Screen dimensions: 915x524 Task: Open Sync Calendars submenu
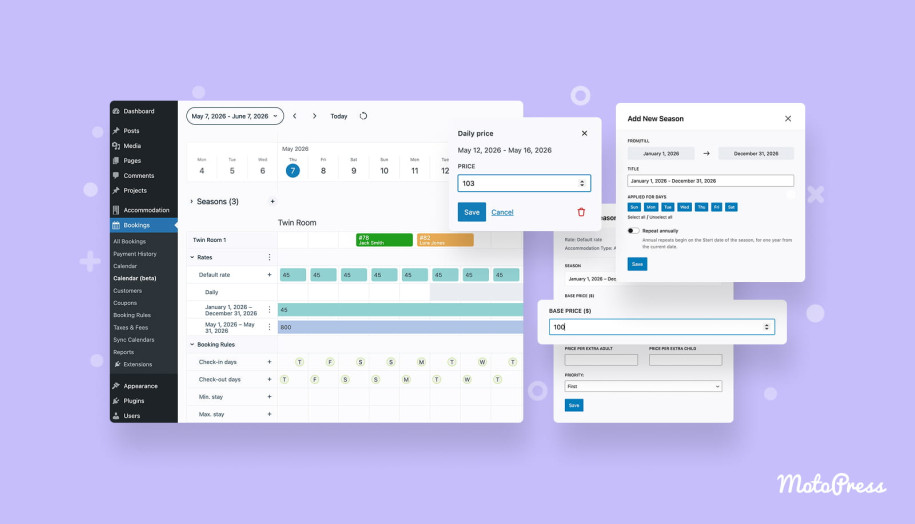click(x=134, y=340)
